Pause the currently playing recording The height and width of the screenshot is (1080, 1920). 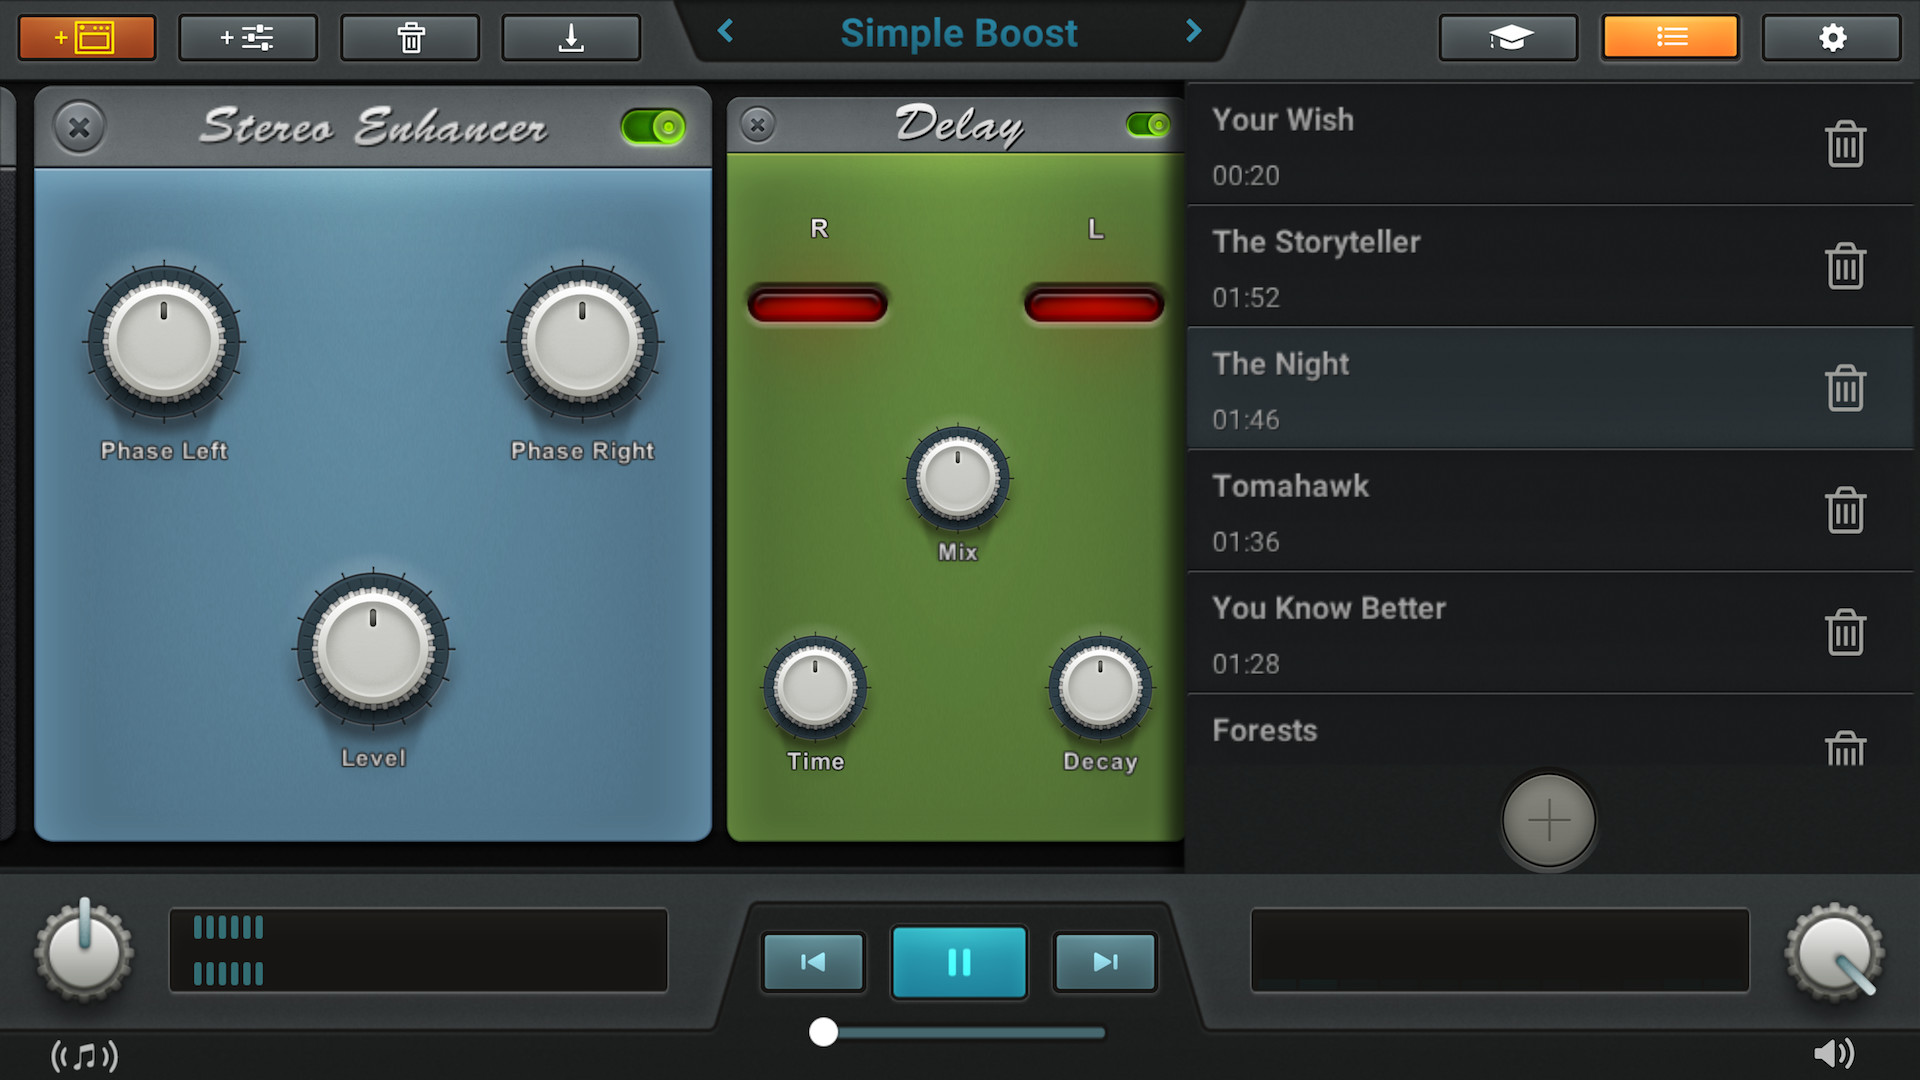[x=958, y=962]
